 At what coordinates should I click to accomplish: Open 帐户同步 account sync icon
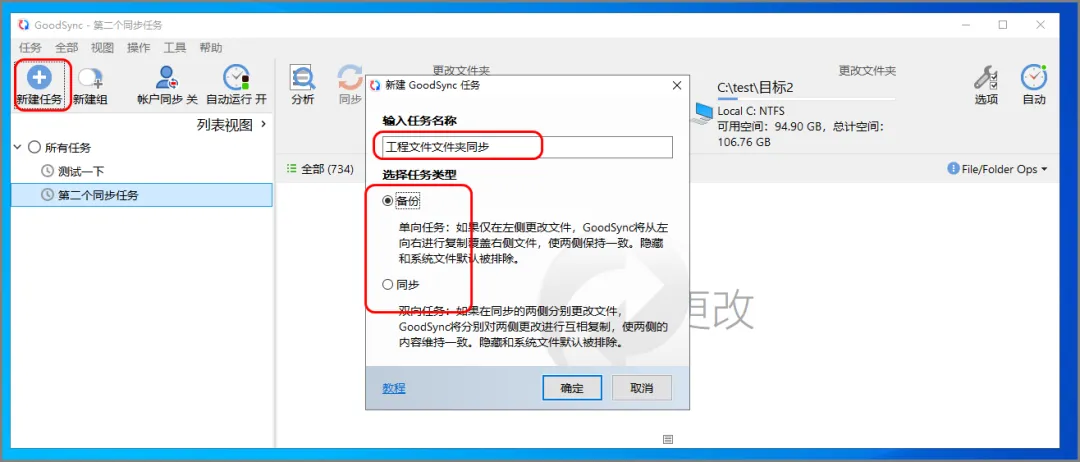[x=167, y=78]
